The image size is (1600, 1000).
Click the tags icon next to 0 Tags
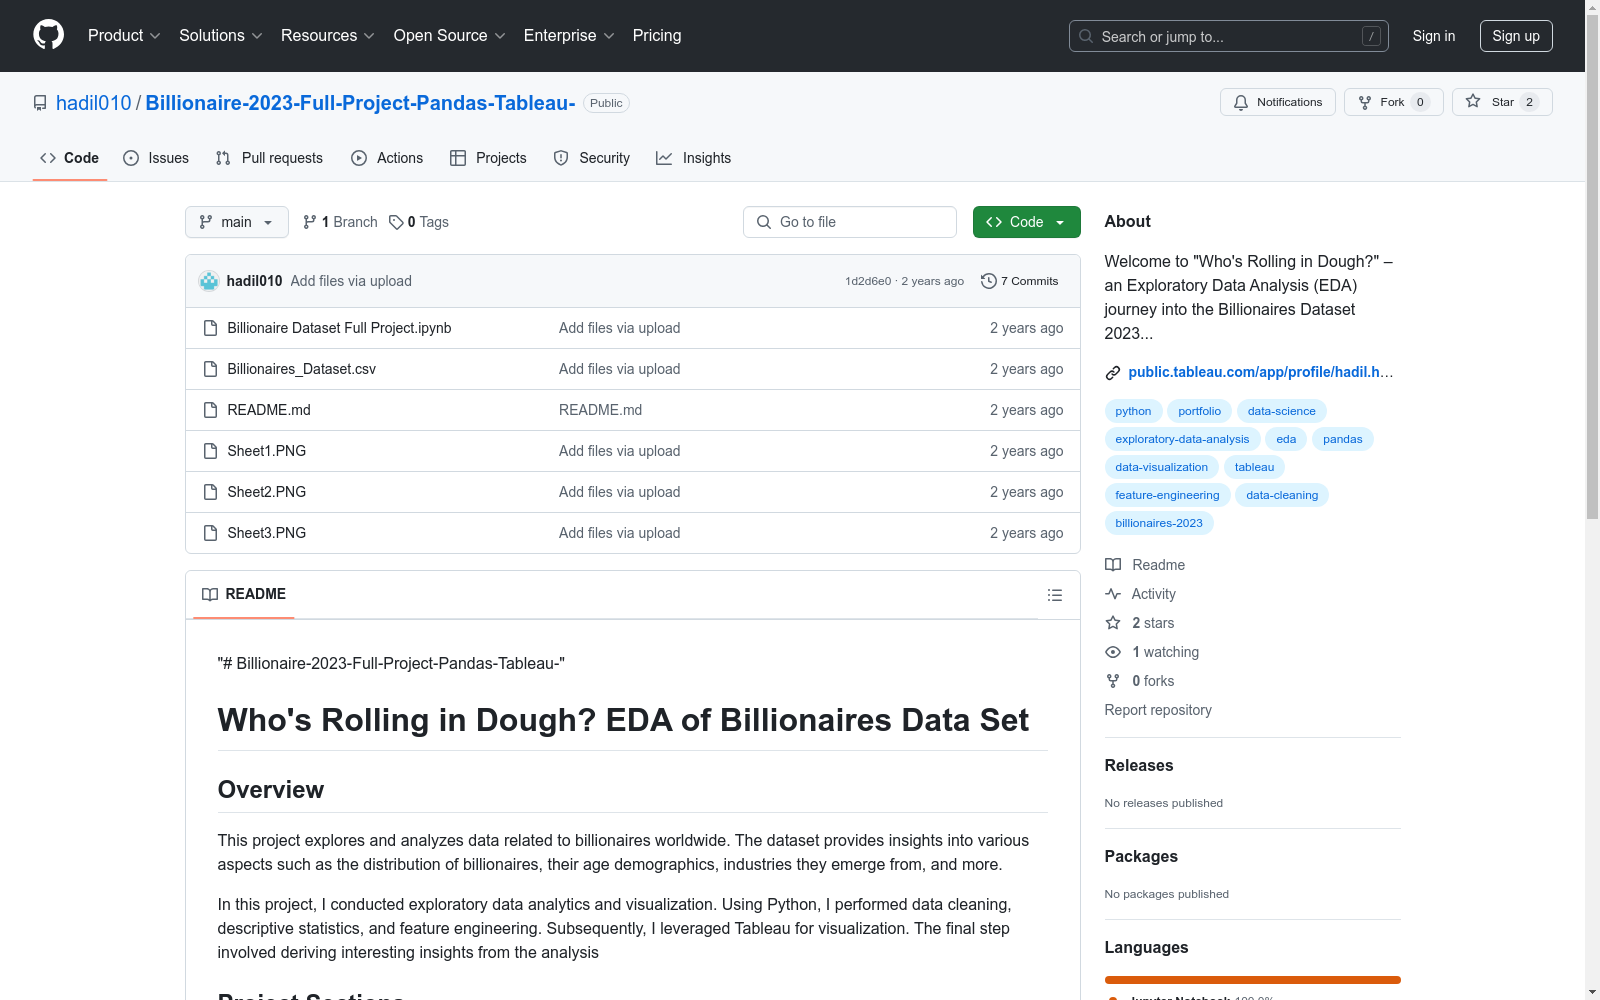[396, 222]
